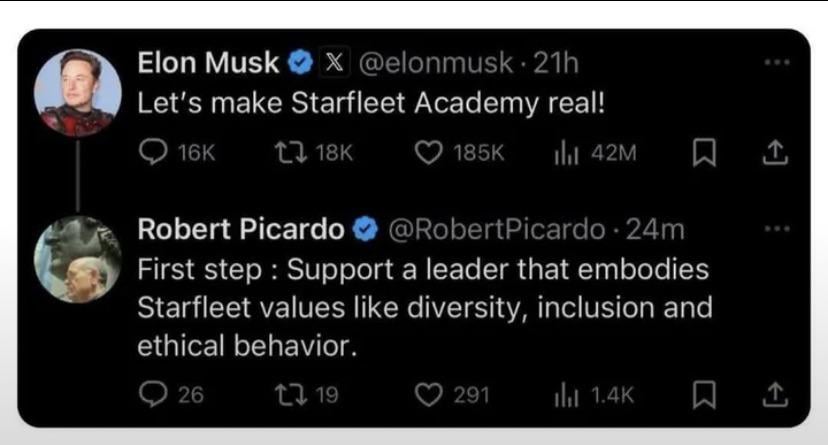The image size is (828, 445).
Task: Click the 21h timestamp on top post
Action: [x=558, y=63]
